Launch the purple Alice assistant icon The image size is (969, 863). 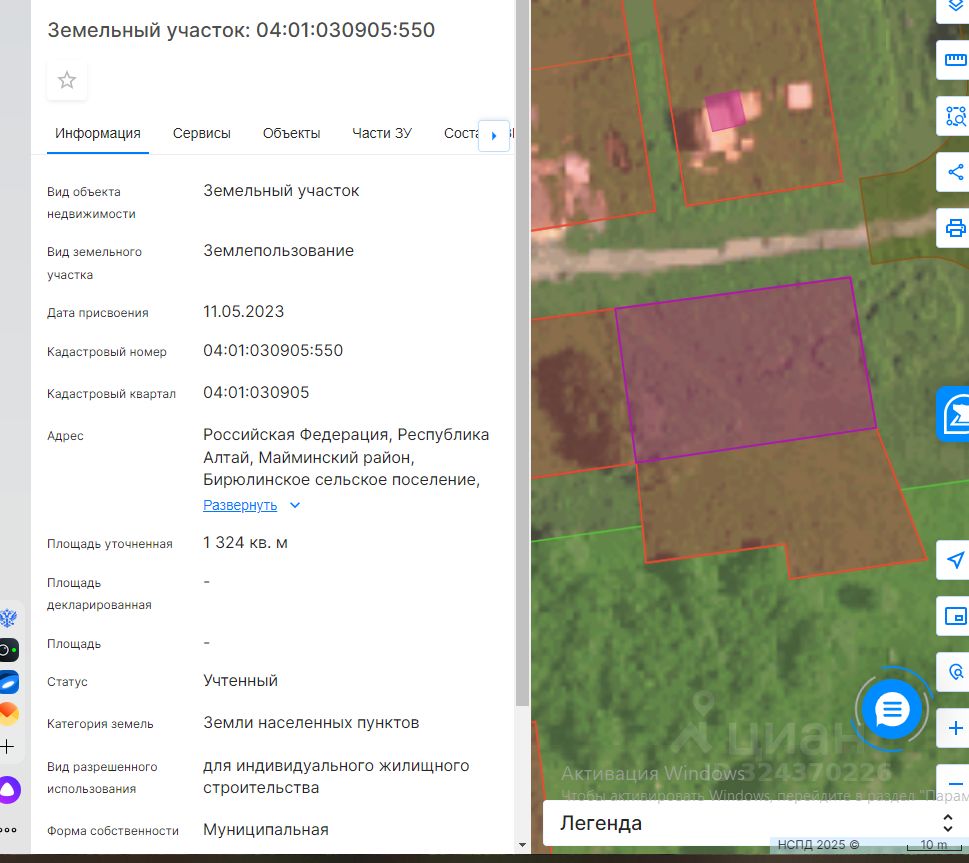[x=9, y=789]
